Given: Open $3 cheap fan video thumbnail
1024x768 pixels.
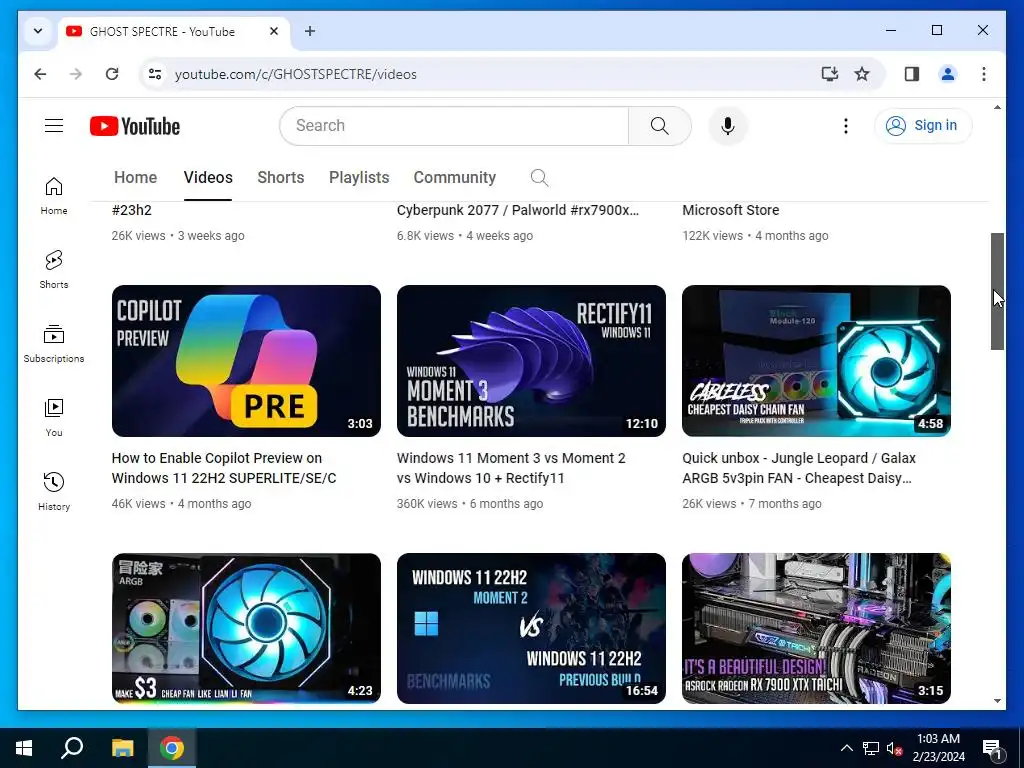Looking at the screenshot, I should tap(246, 628).
